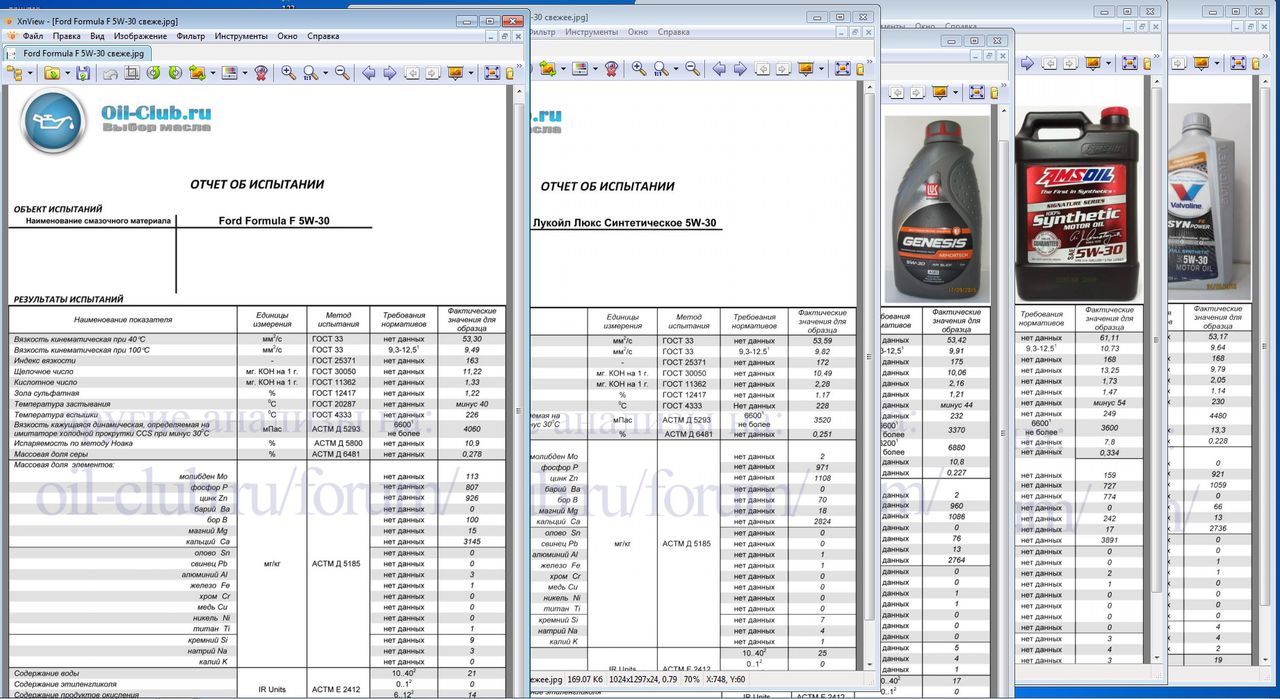The image size is (1280, 699).
Task: Zoom in on the Ford Formula image
Action: [288, 73]
